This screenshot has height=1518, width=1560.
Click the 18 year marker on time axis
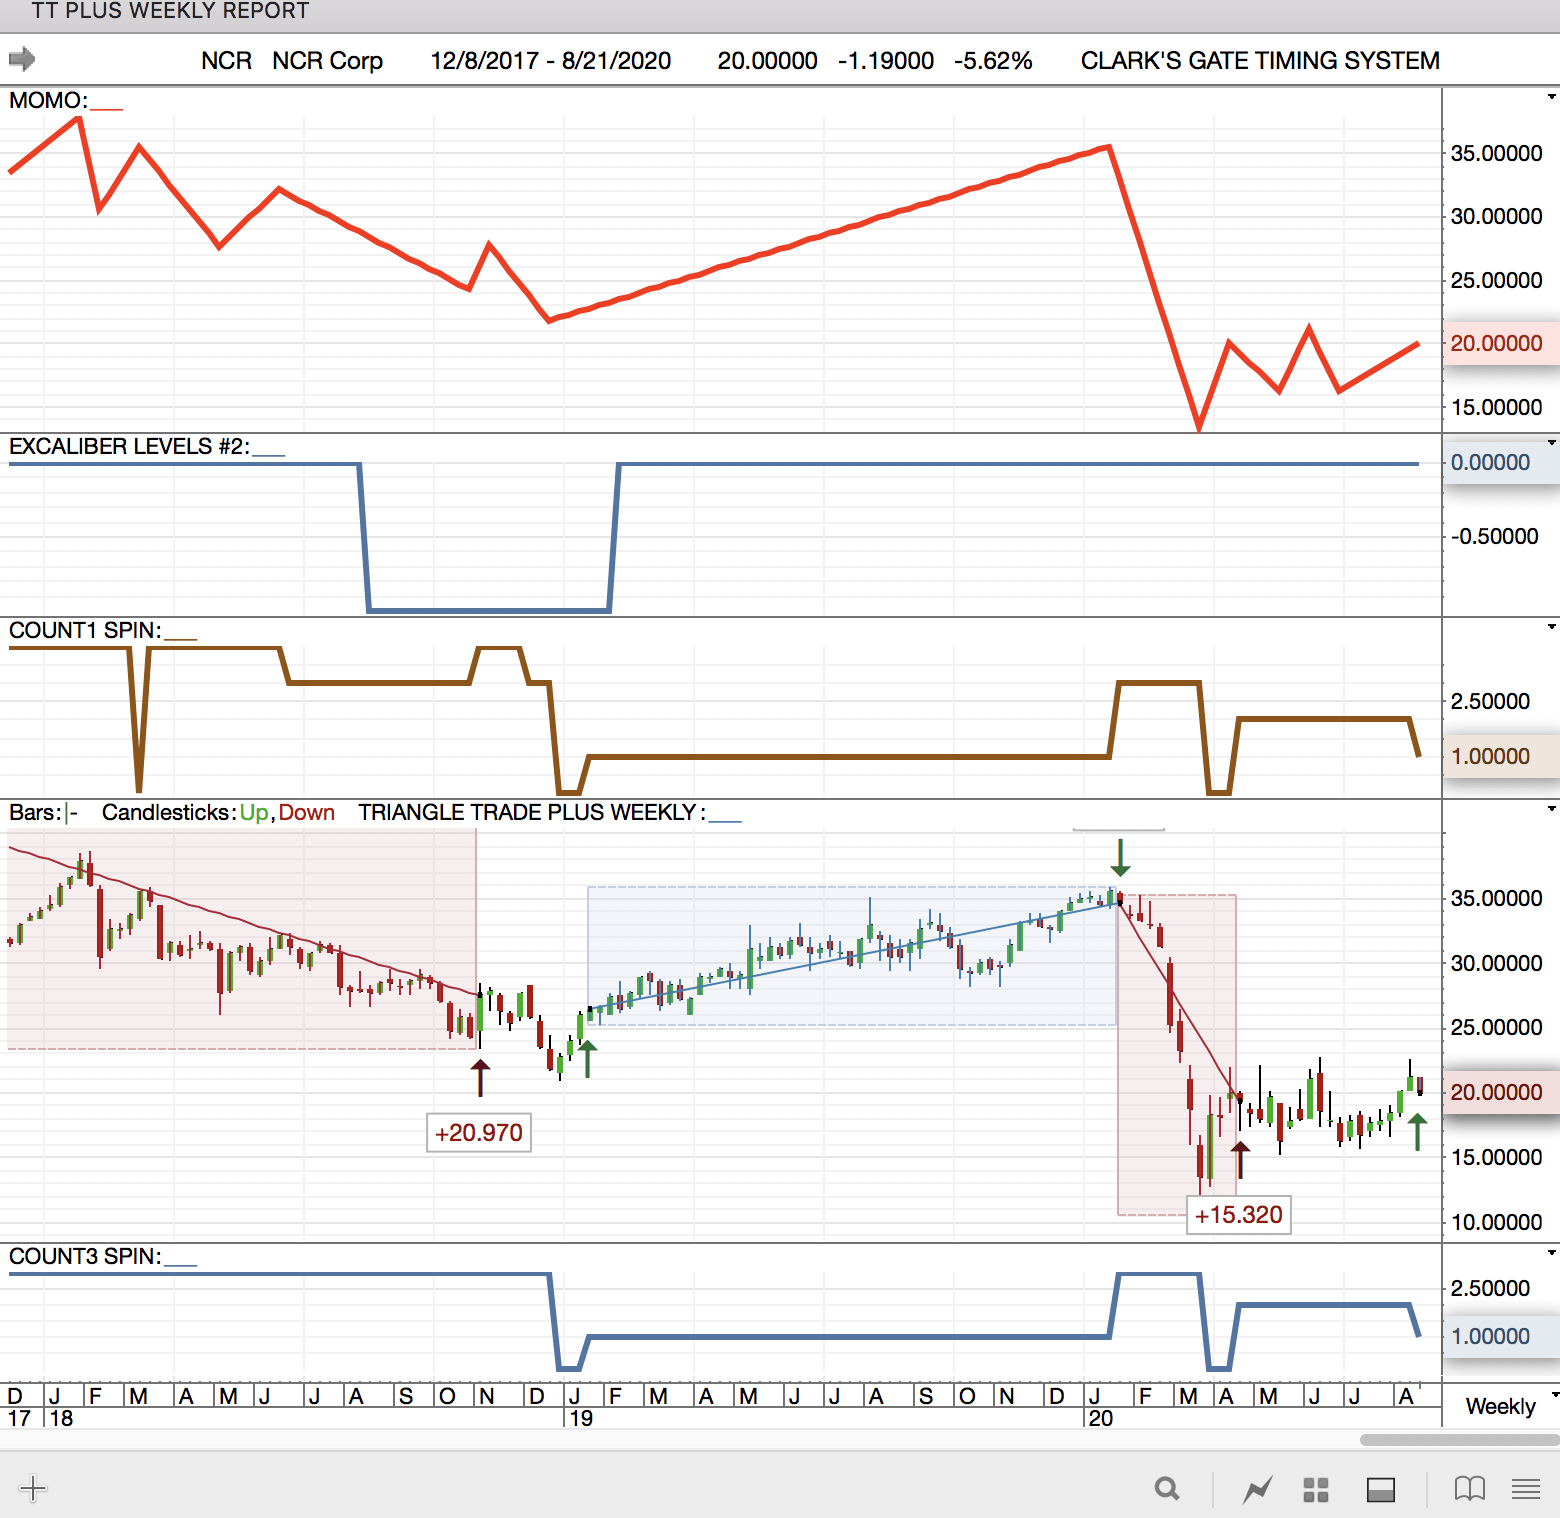[x=61, y=1418]
